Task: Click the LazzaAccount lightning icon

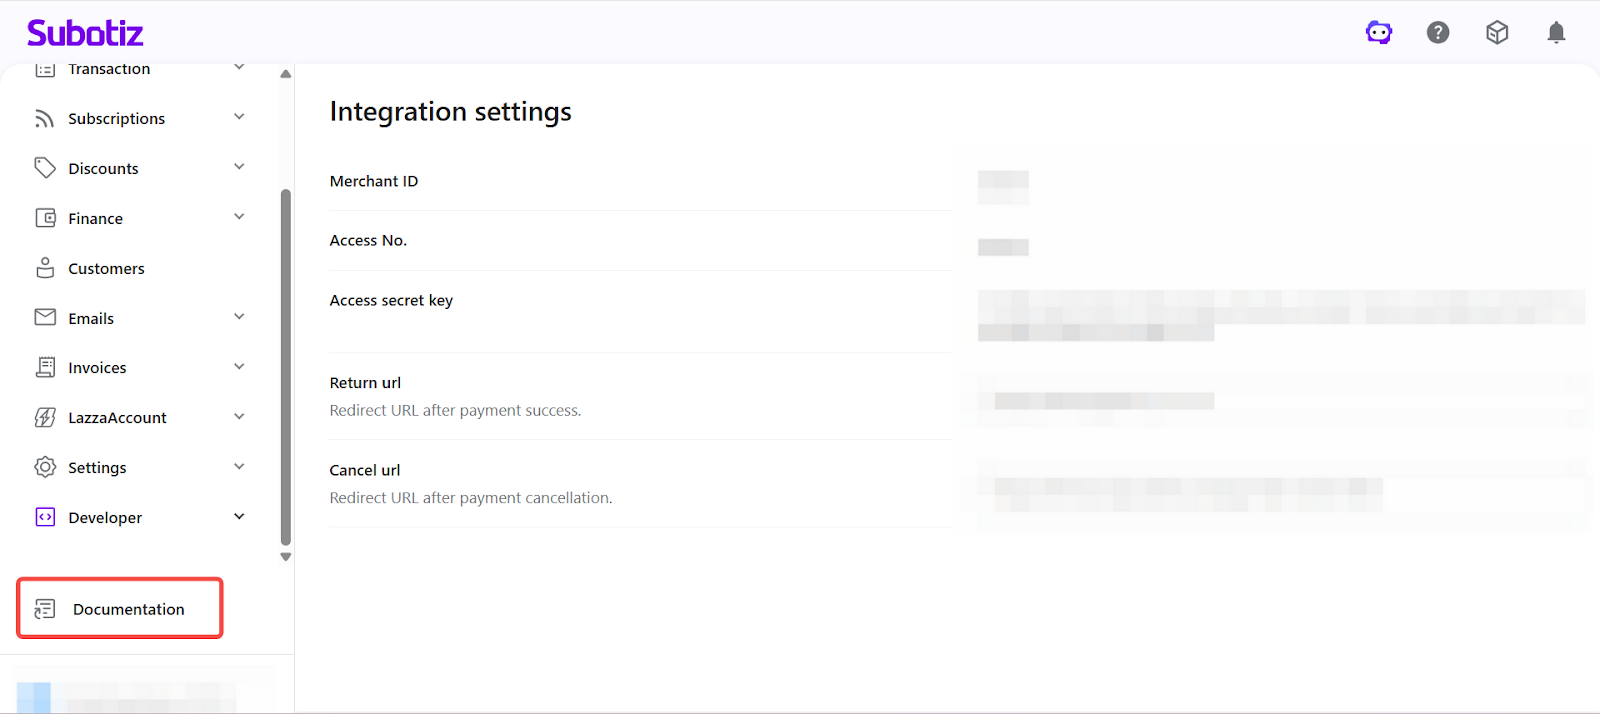Action: [45, 418]
